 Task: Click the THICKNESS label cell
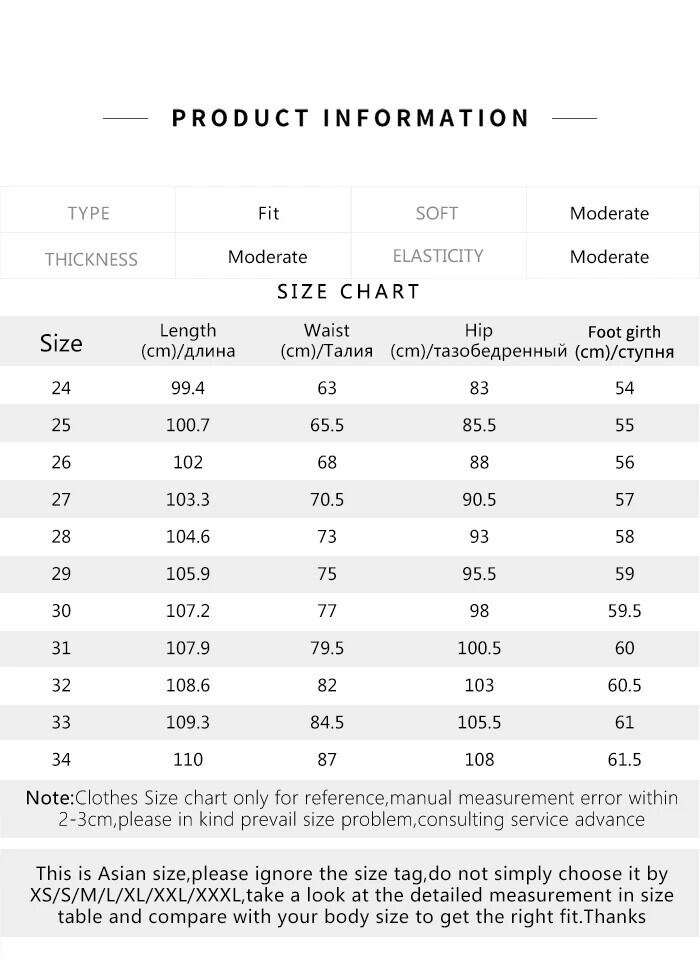pyautogui.click(x=91, y=259)
